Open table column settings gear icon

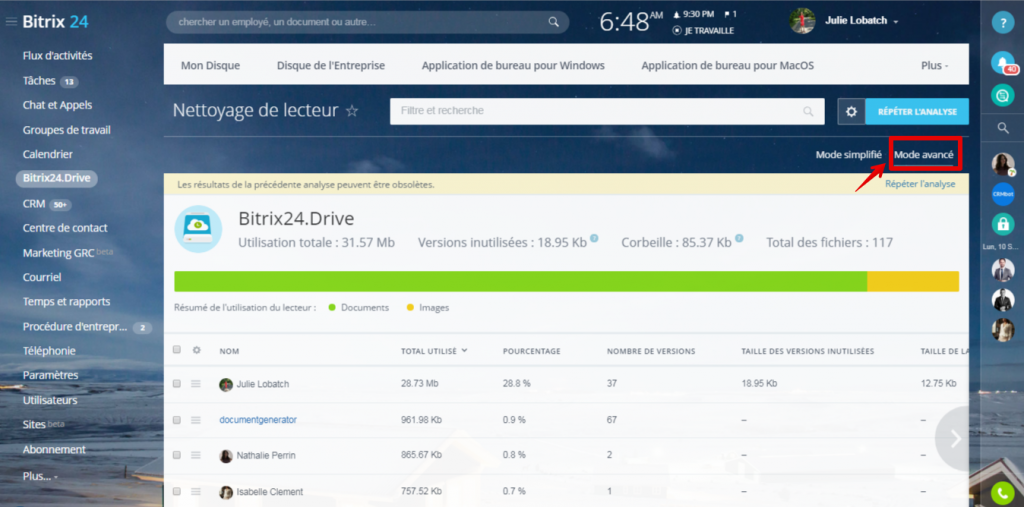click(196, 350)
